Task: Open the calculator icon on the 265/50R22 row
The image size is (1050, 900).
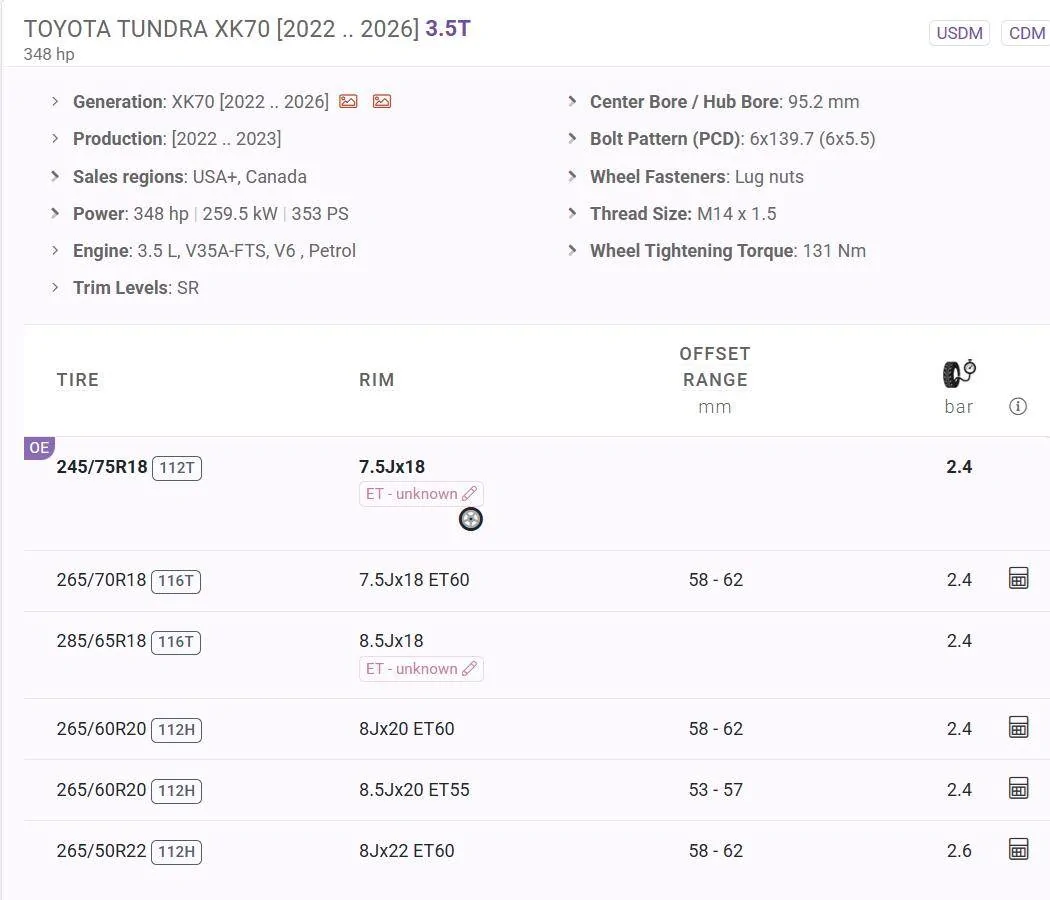Action: pos(1018,850)
